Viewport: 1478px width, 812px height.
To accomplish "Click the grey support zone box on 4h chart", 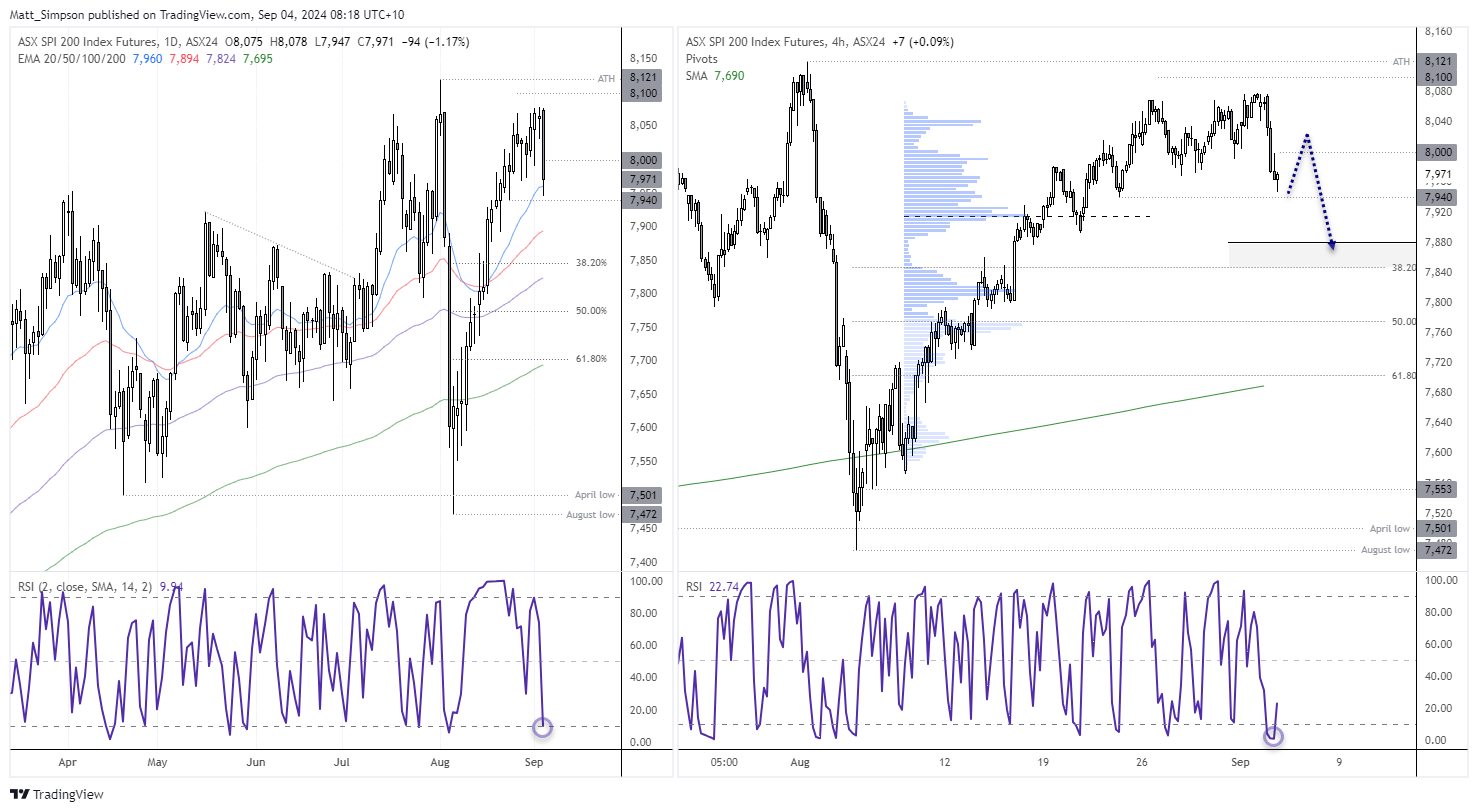I will click(1322, 255).
